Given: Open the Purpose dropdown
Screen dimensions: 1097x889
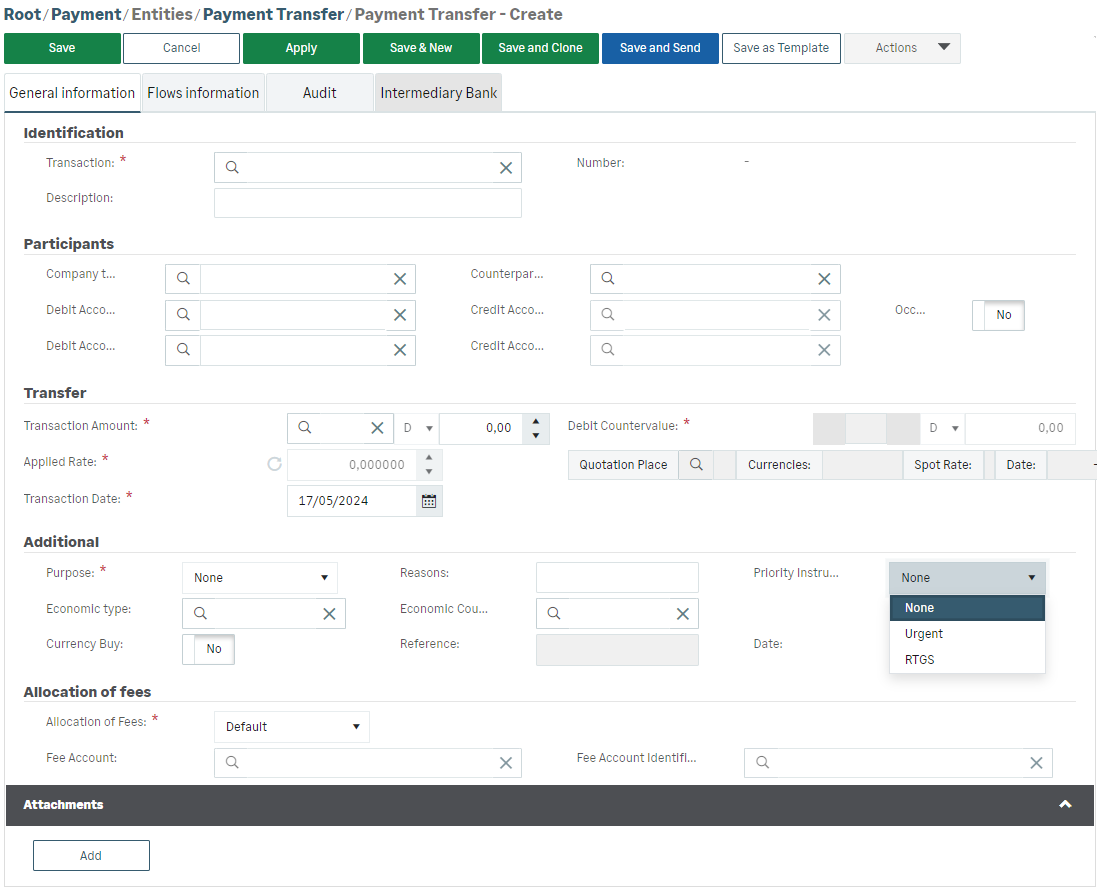Looking at the screenshot, I should [260, 578].
